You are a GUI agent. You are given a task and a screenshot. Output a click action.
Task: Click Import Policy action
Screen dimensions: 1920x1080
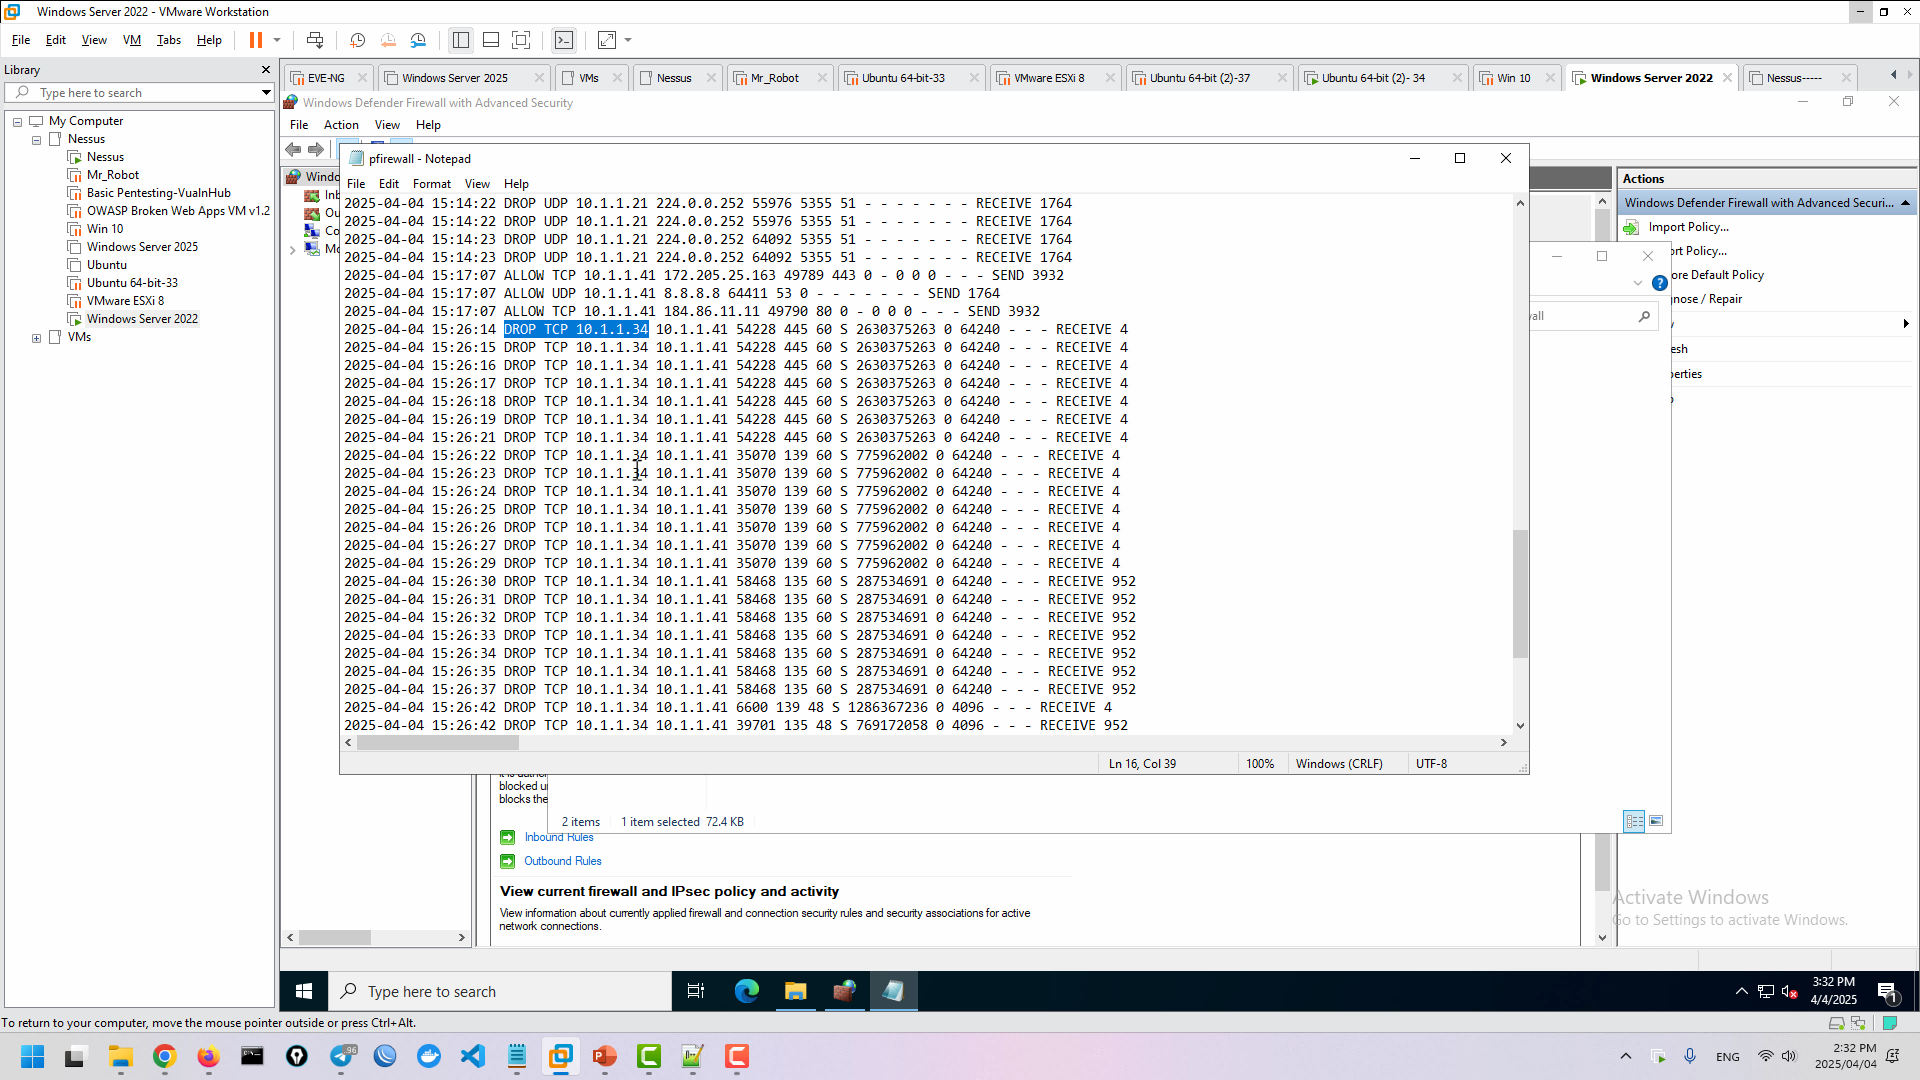click(x=1688, y=227)
